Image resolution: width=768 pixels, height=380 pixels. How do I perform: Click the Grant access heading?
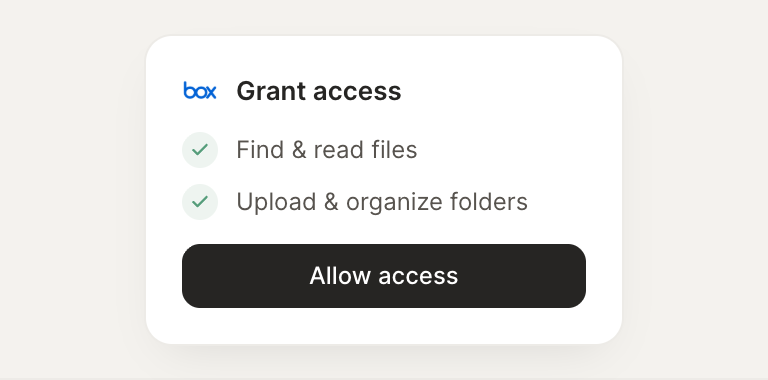tap(319, 91)
